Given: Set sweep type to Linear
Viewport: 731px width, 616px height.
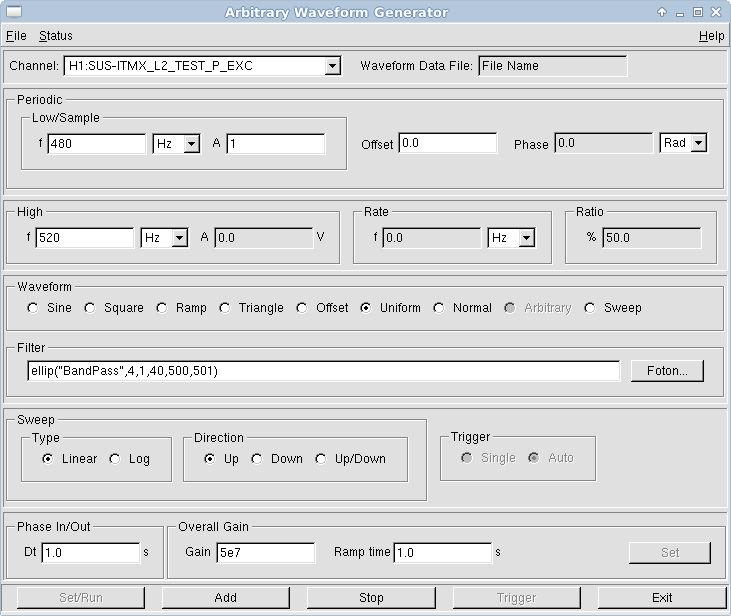Looking at the screenshot, I should pyautogui.click(x=48, y=459).
